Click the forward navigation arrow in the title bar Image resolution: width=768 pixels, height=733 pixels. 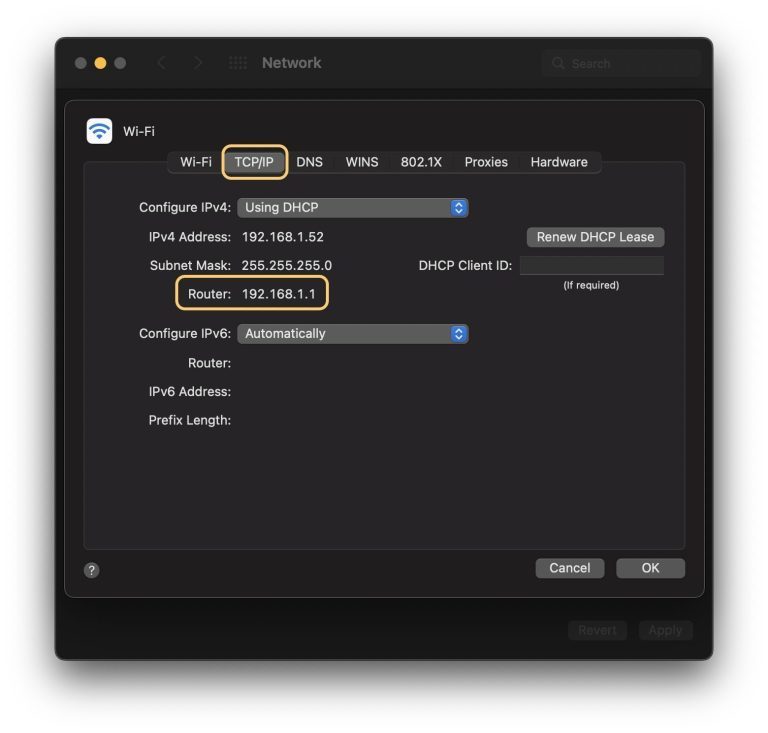tap(198, 63)
